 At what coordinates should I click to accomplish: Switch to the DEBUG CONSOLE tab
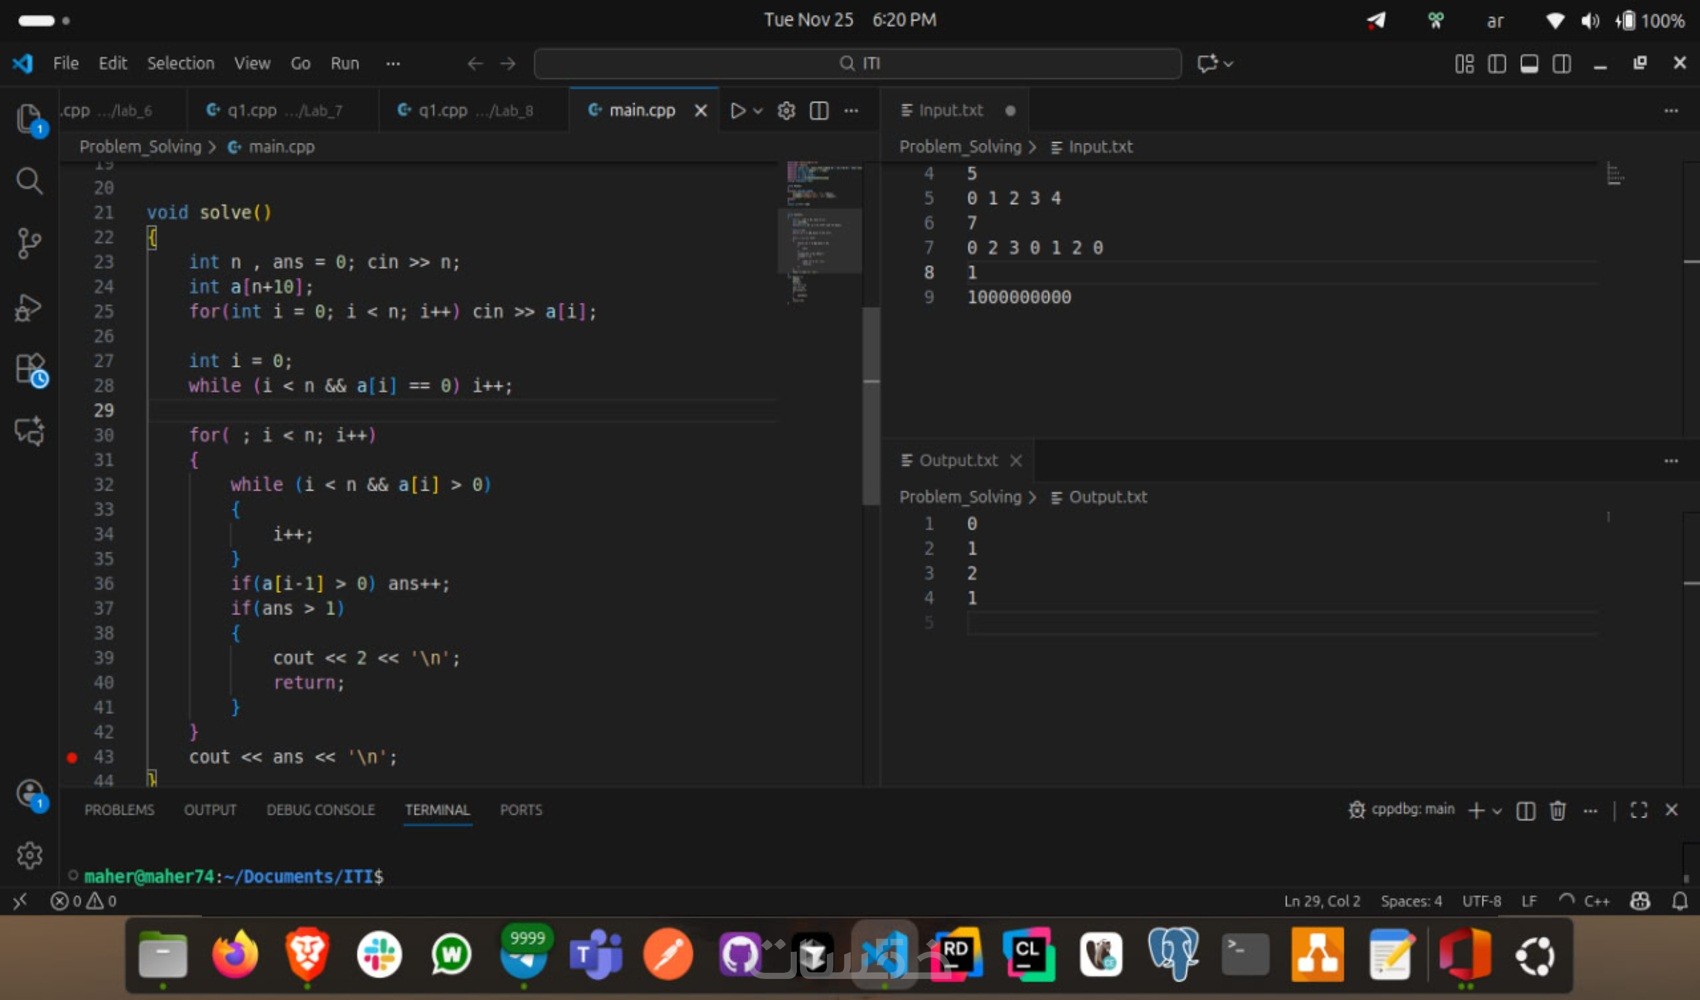(x=320, y=810)
